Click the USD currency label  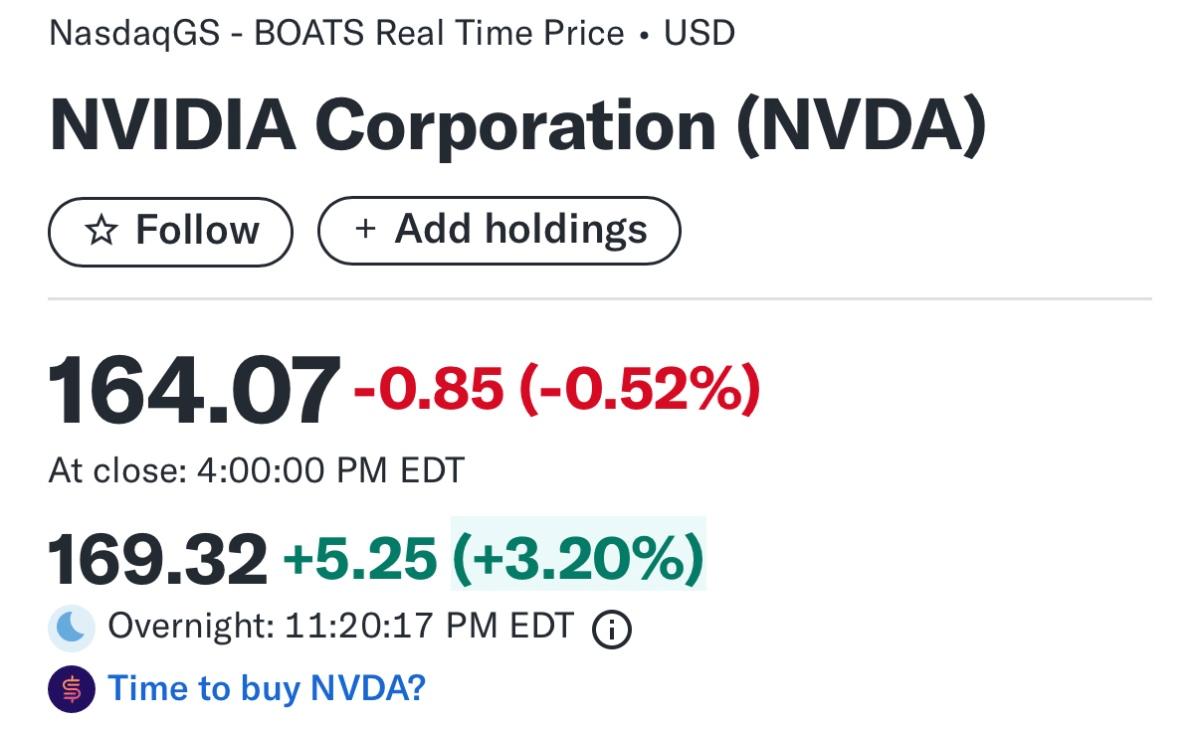point(699,33)
